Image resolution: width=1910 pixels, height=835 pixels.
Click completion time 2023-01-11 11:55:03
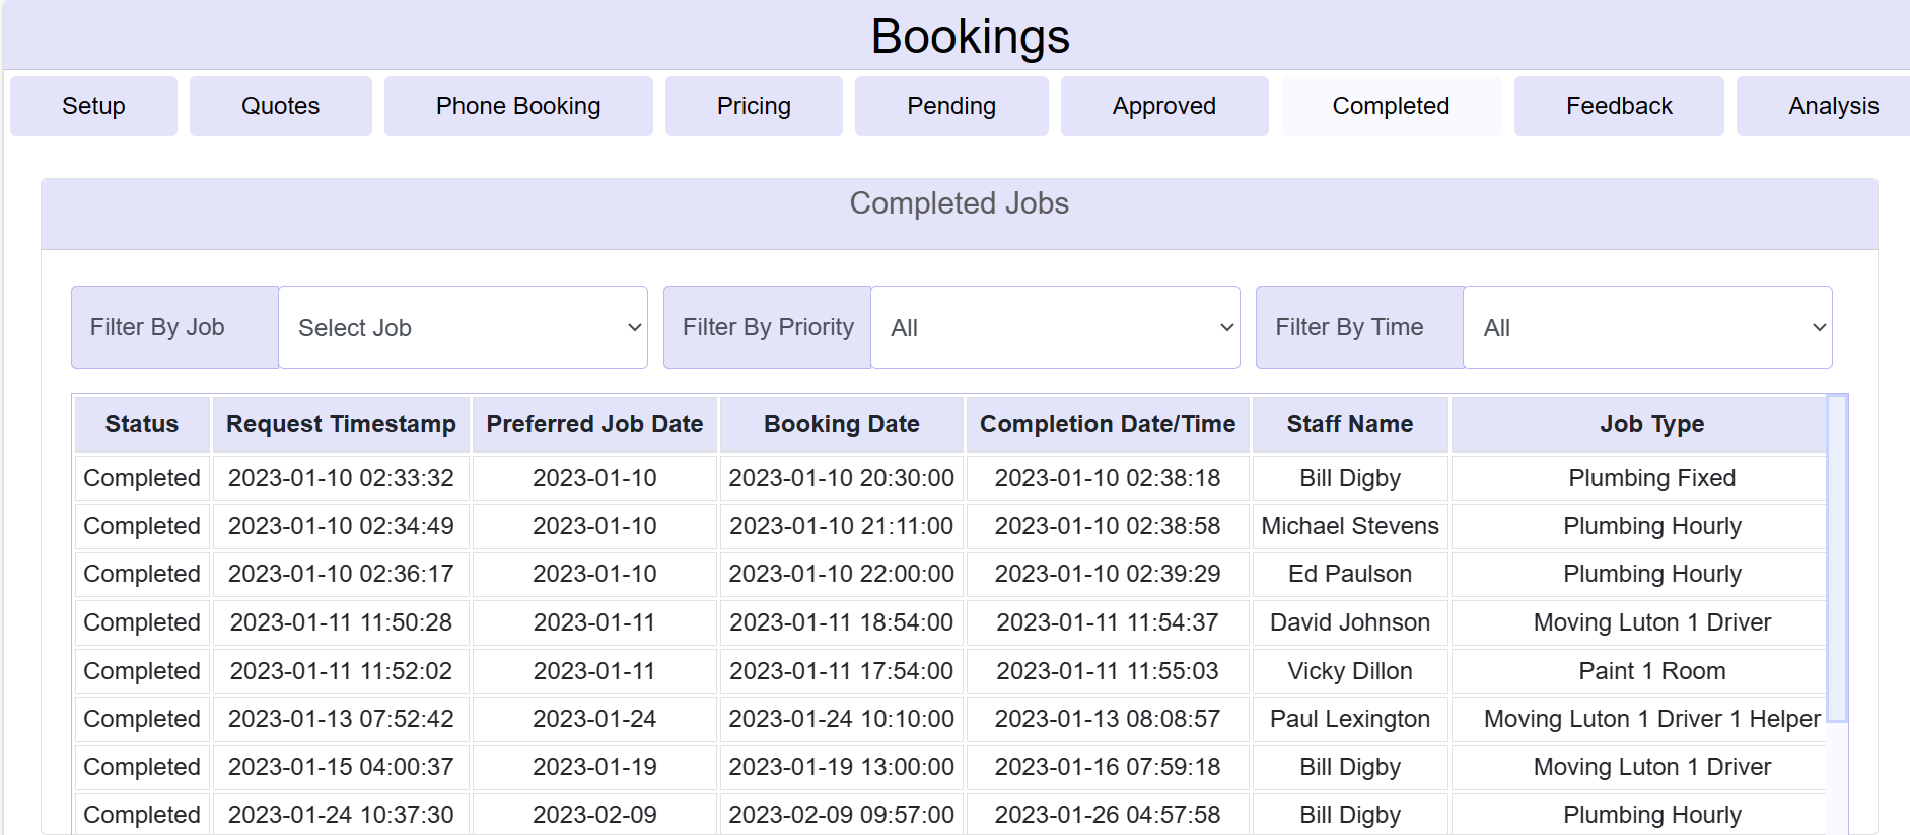tap(1108, 671)
